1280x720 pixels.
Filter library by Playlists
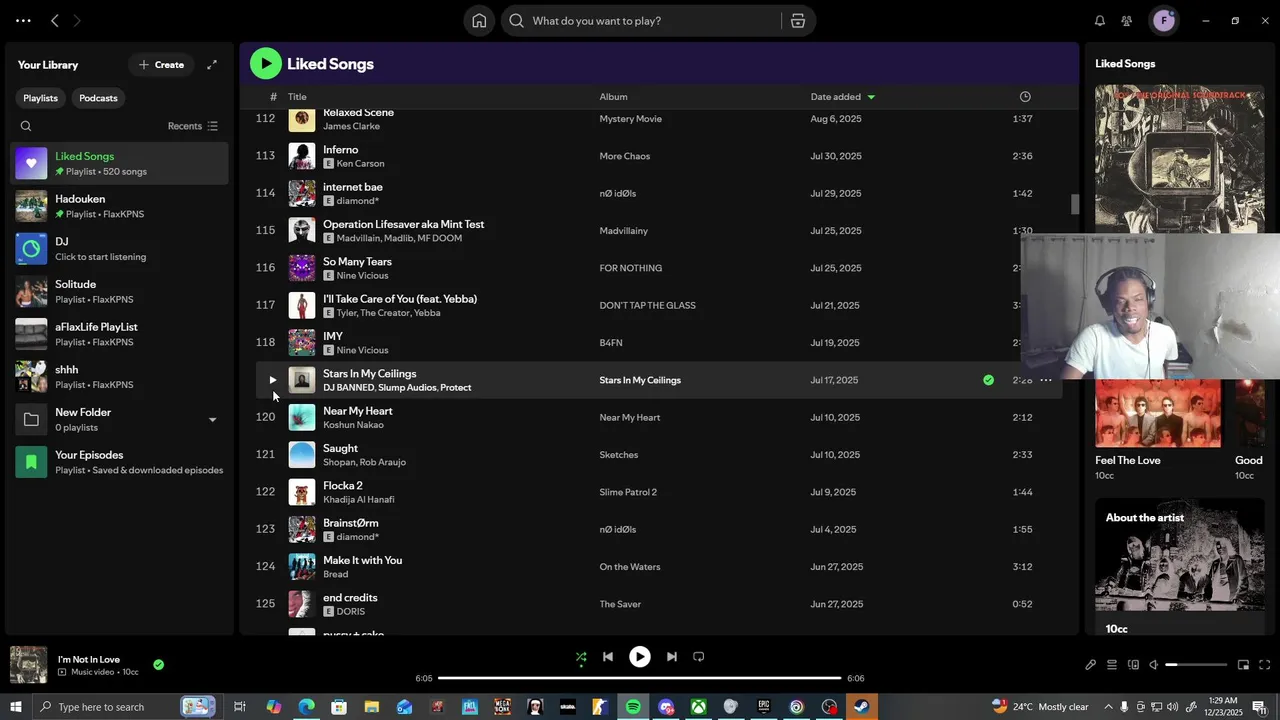pyautogui.click(x=41, y=98)
